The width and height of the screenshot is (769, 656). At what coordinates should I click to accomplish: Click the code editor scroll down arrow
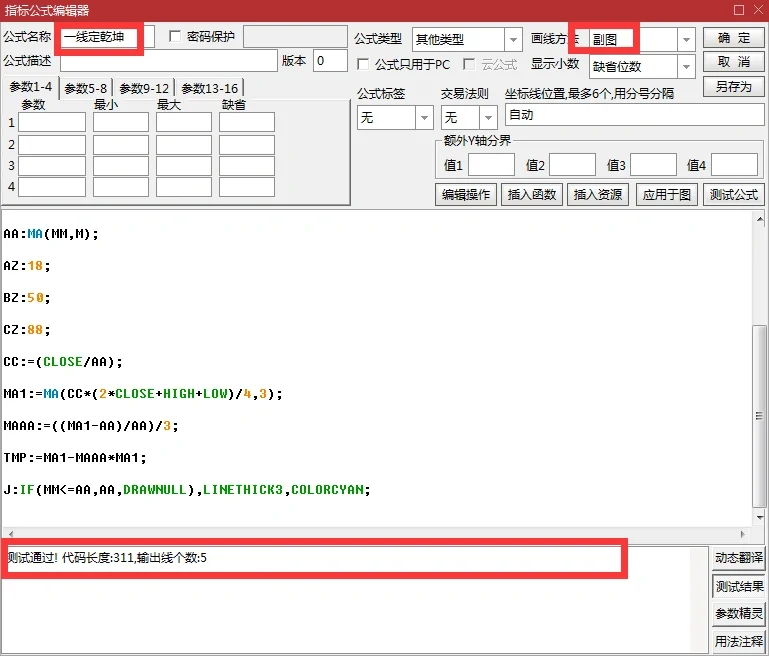(760, 517)
